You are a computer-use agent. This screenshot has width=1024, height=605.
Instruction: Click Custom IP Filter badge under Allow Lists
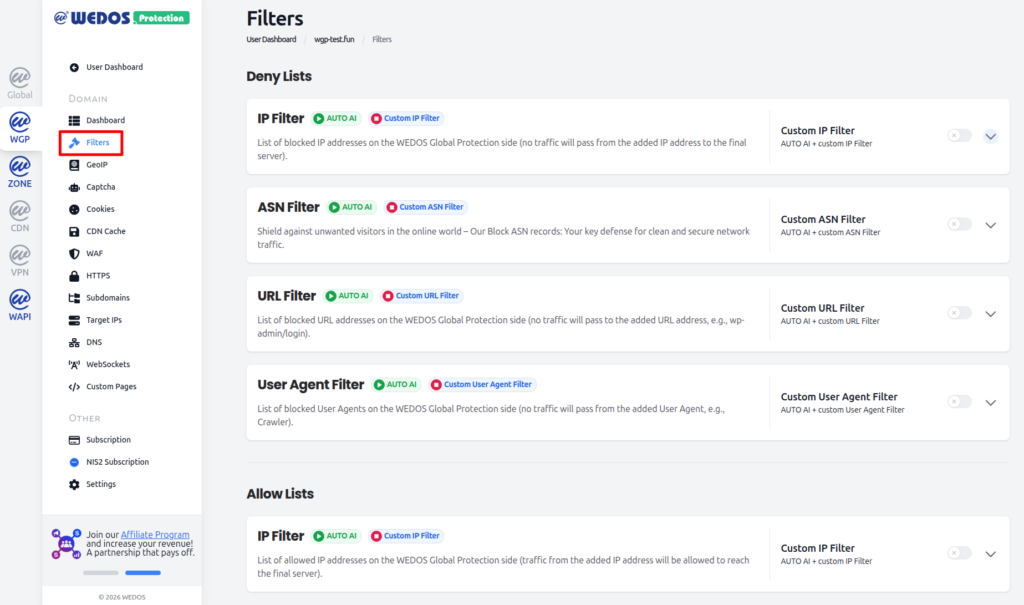tap(406, 536)
